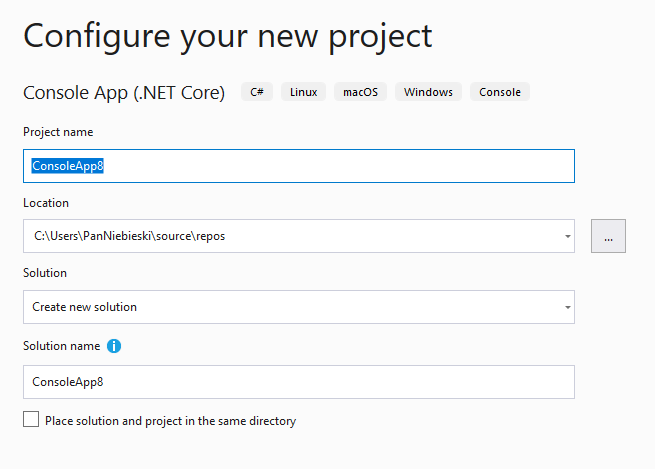The height and width of the screenshot is (469, 655).
Task: Click the Location path text
Action: [129, 236]
